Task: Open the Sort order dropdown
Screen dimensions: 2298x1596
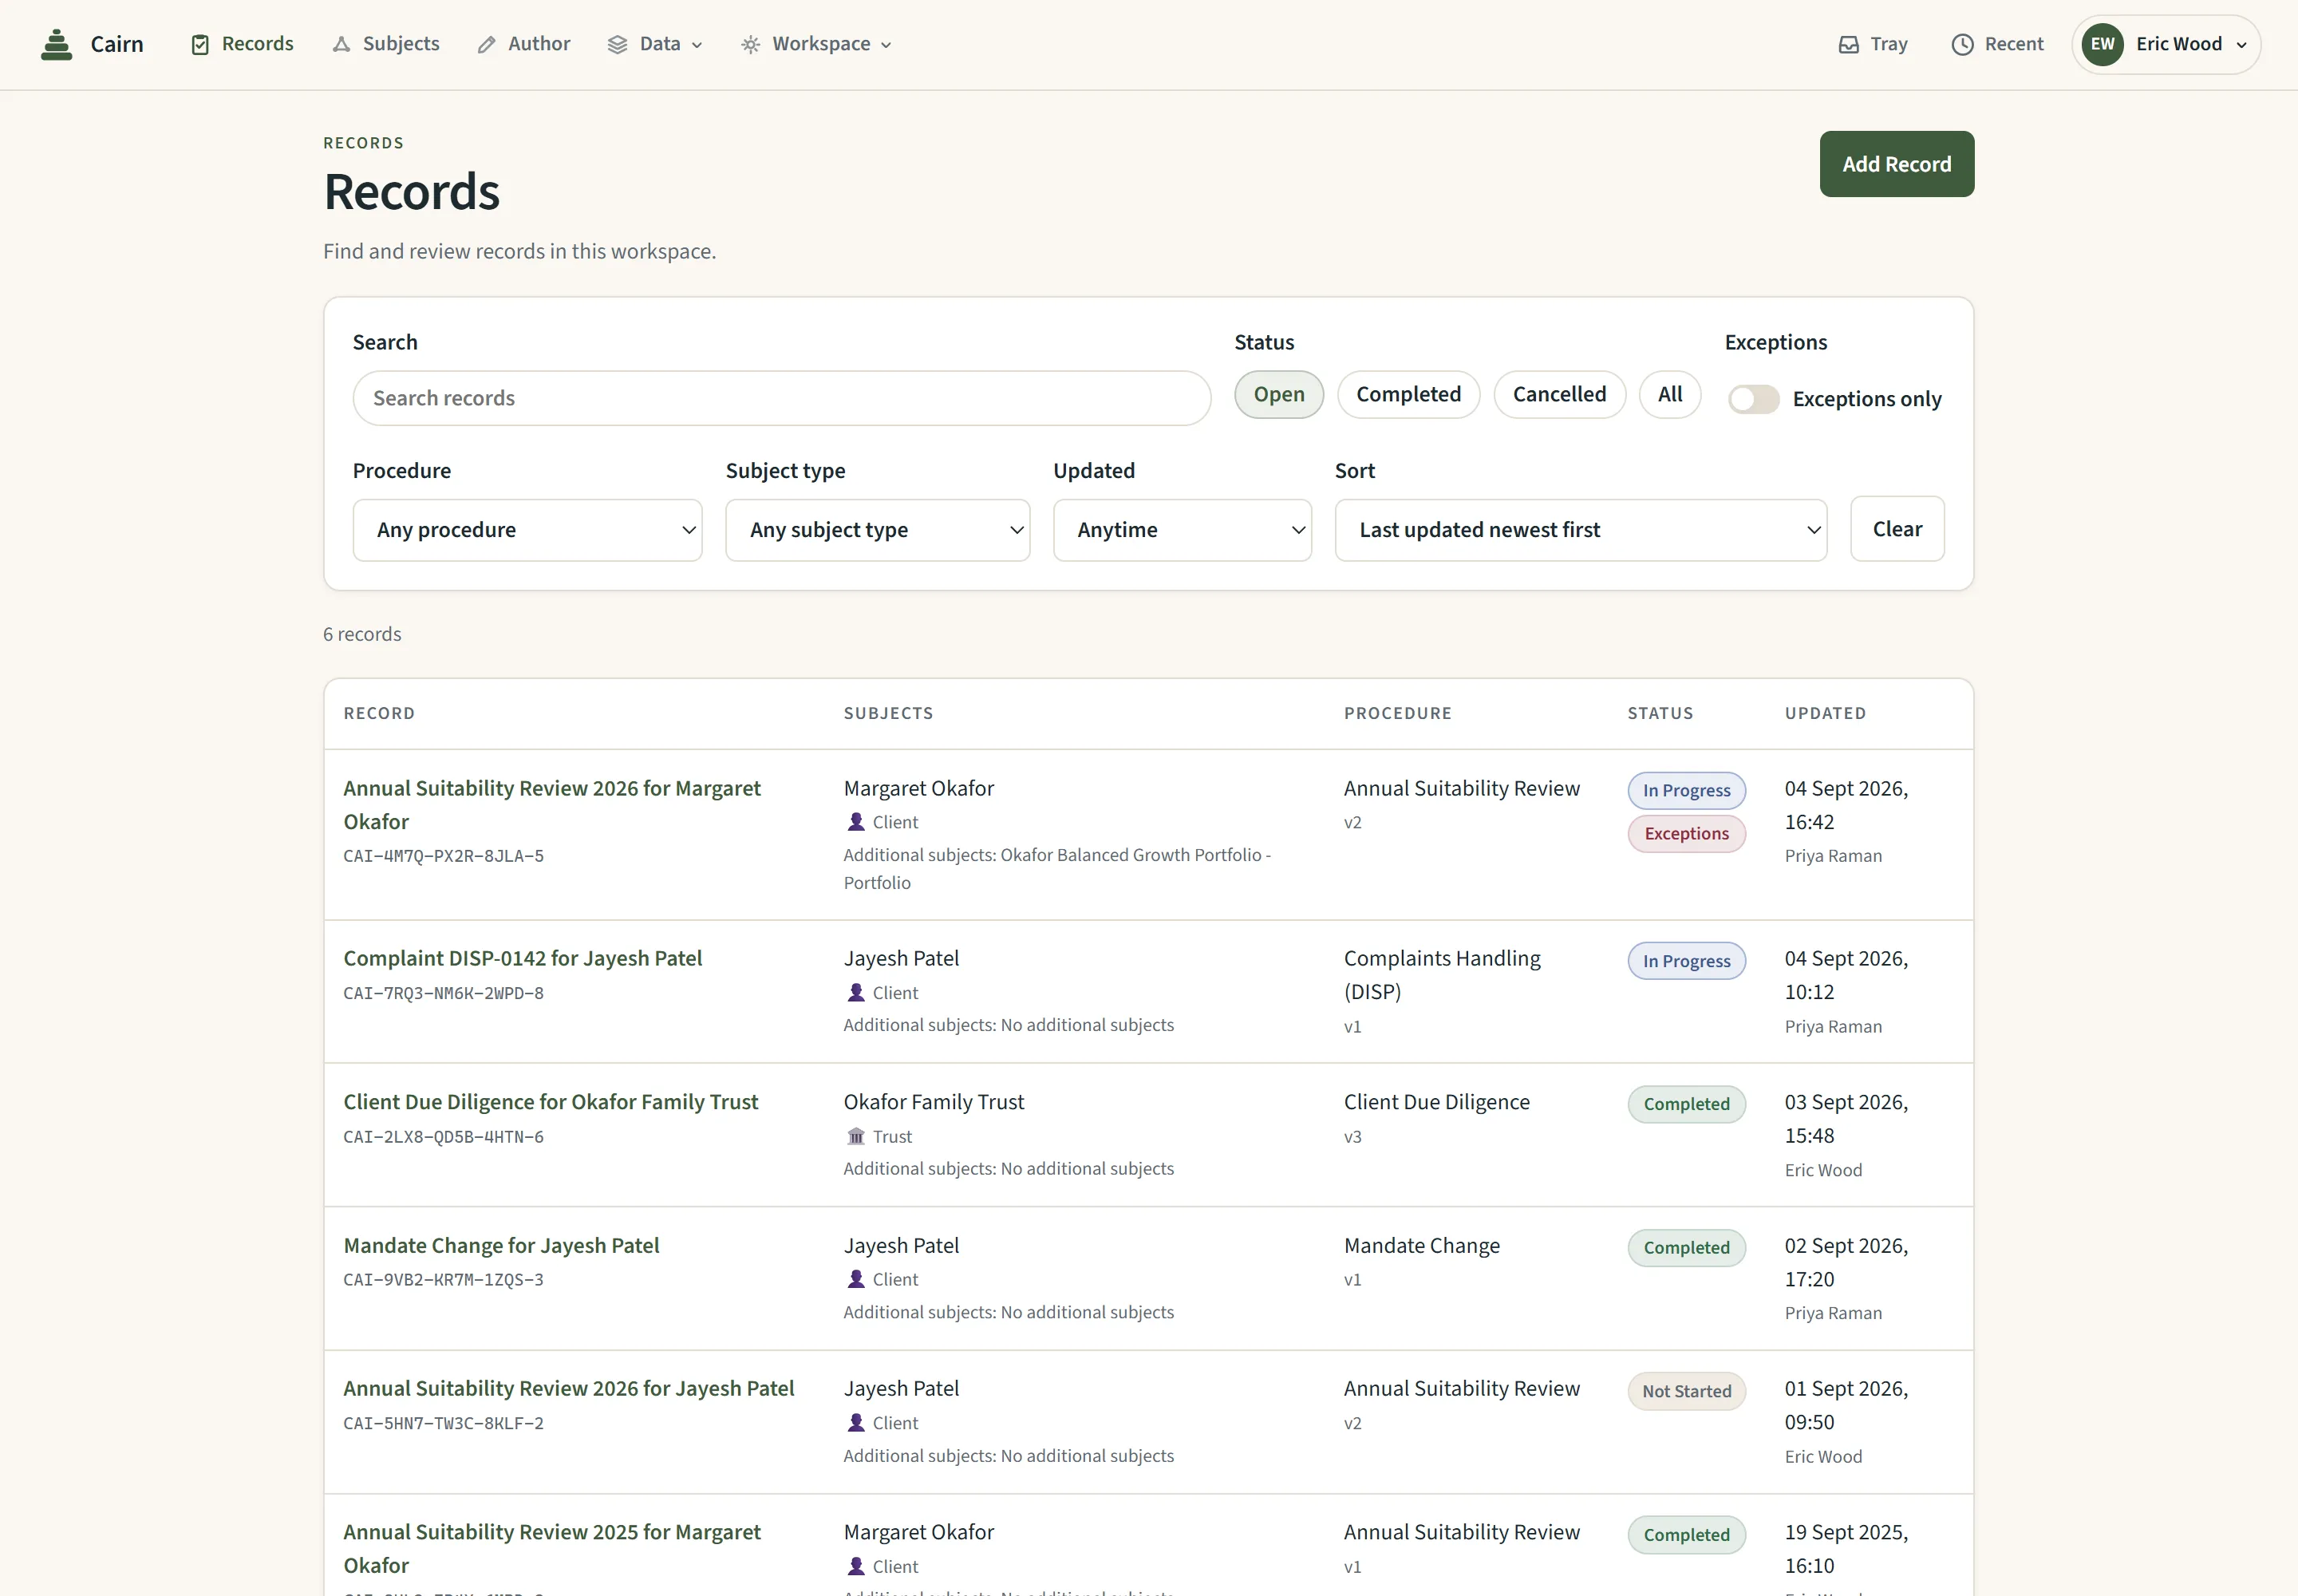Action: point(1580,530)
